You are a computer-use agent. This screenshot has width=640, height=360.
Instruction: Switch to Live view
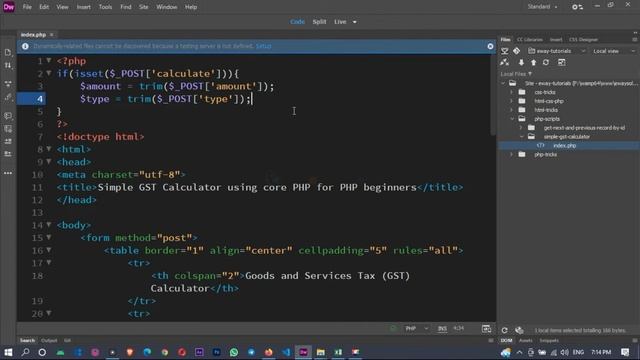340,22
